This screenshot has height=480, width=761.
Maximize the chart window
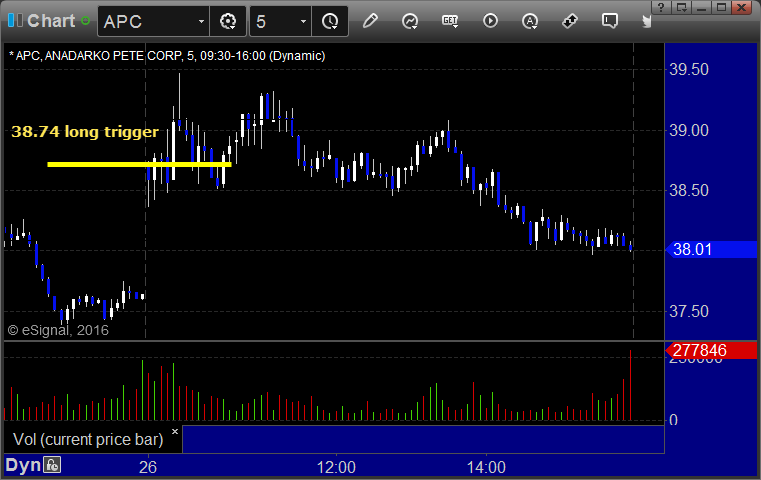[722, 7]
